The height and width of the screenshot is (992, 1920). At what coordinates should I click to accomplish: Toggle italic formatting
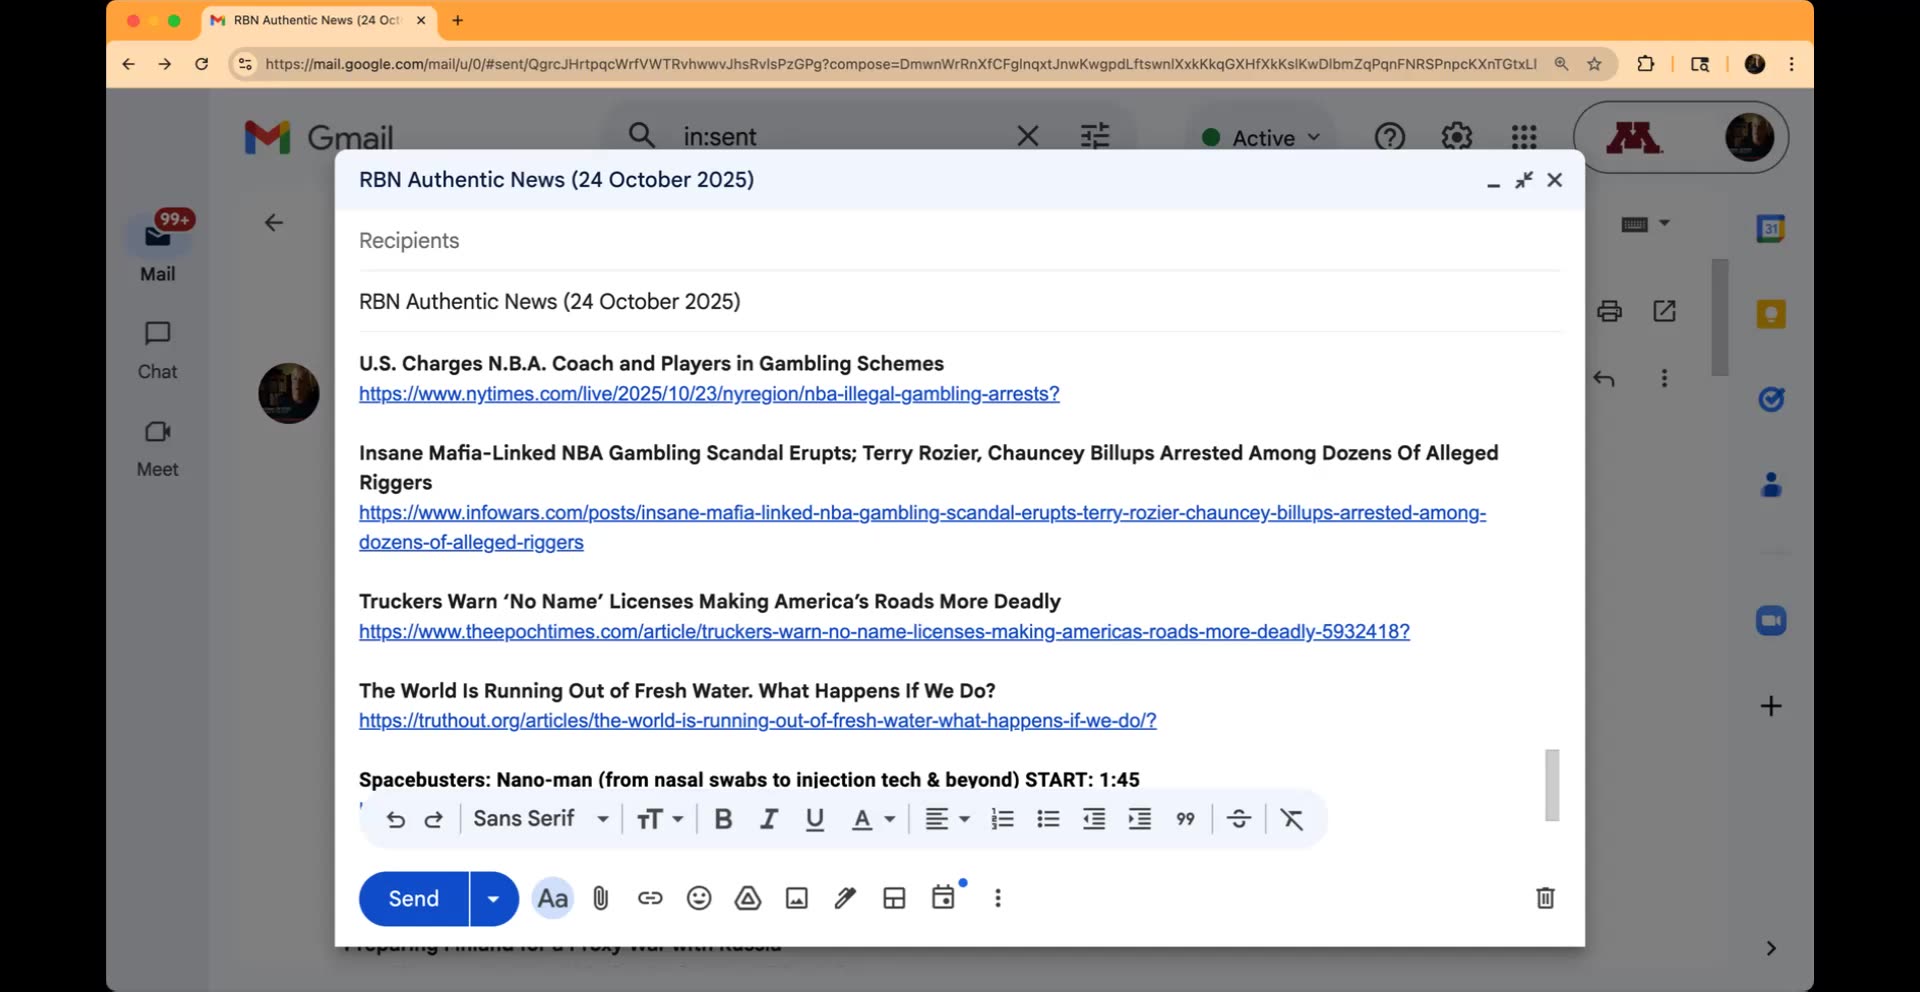pos(768,819)
